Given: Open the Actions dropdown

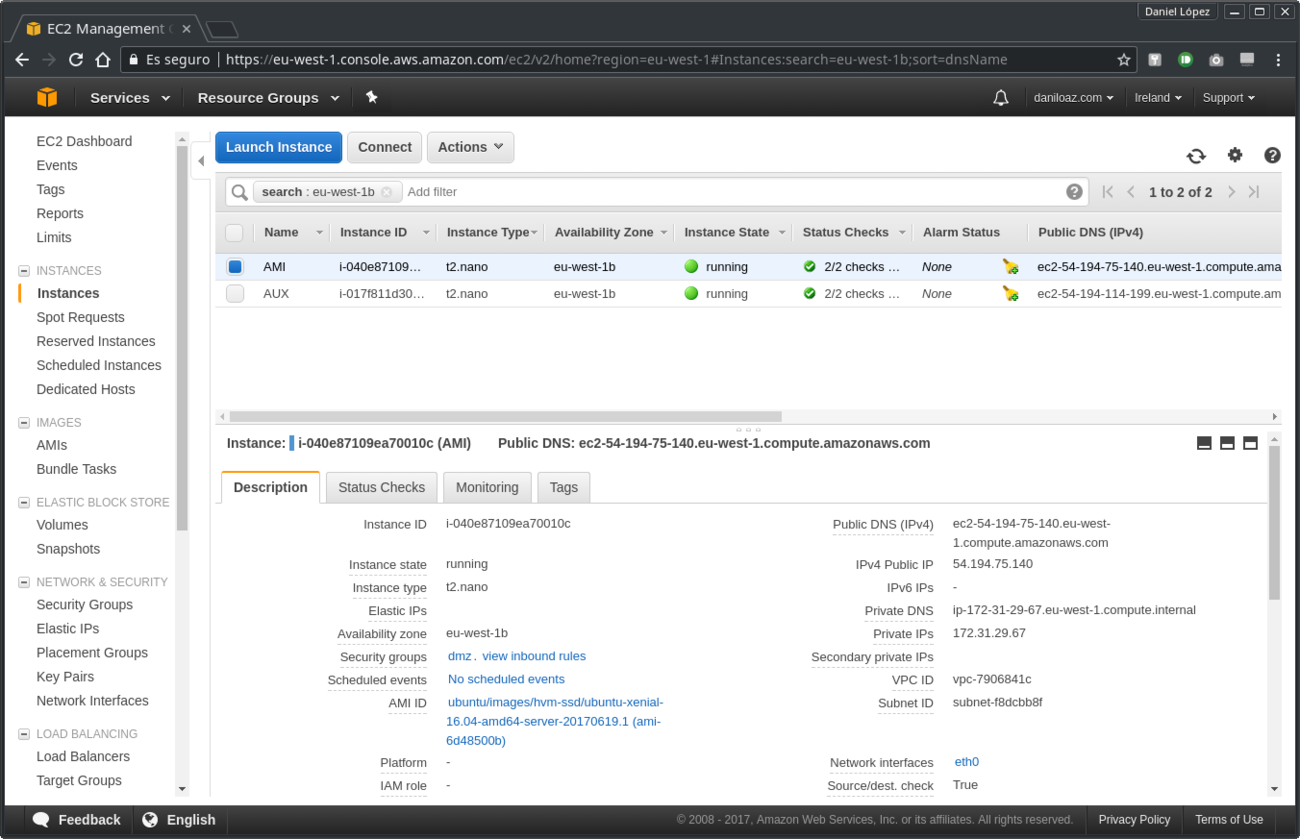Looking at the screenshot, I should [x=470, y=147].
